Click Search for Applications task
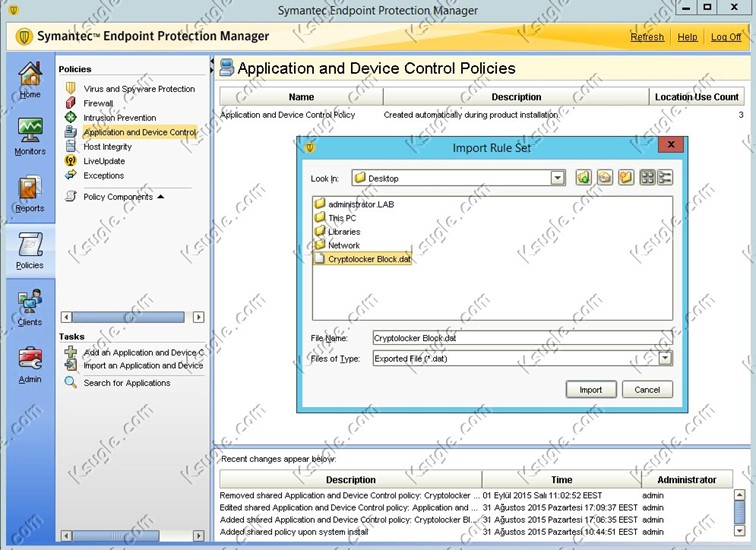 (x=127, y=383)
